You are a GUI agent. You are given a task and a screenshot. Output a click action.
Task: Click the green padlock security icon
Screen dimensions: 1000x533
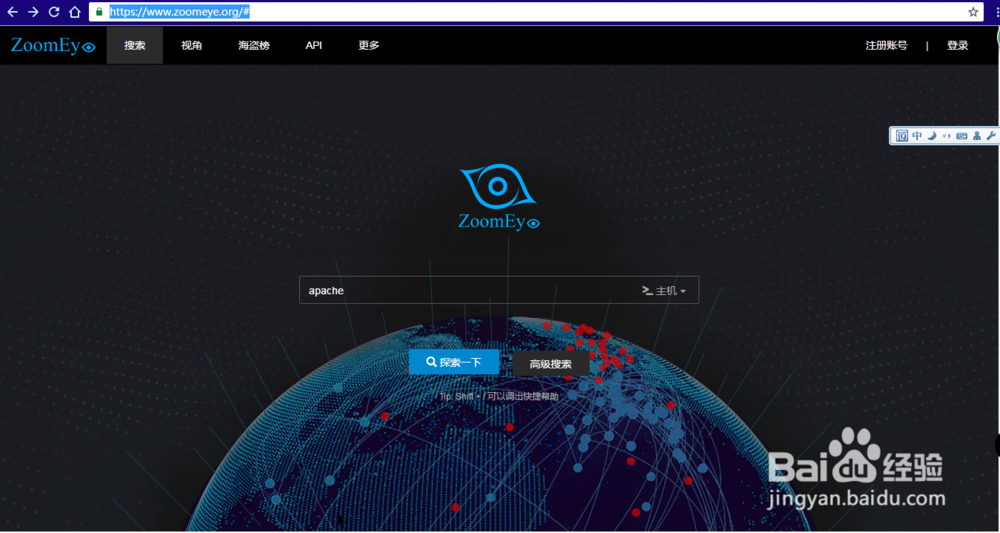coord(99,12)
